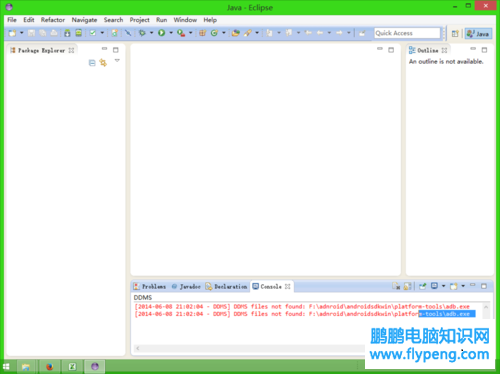Click the Clear Console icon
This screenshot has width=500, height=374.
396,286
